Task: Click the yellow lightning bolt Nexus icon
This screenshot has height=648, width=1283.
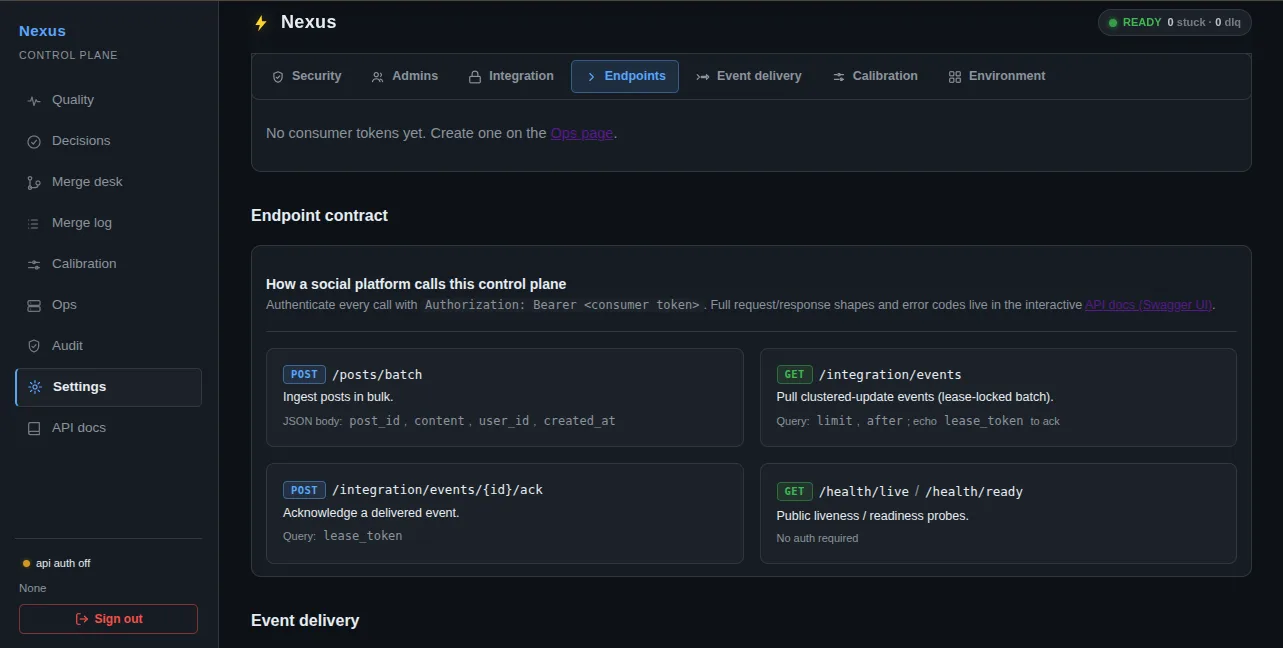Action: [x=261, y=22]
